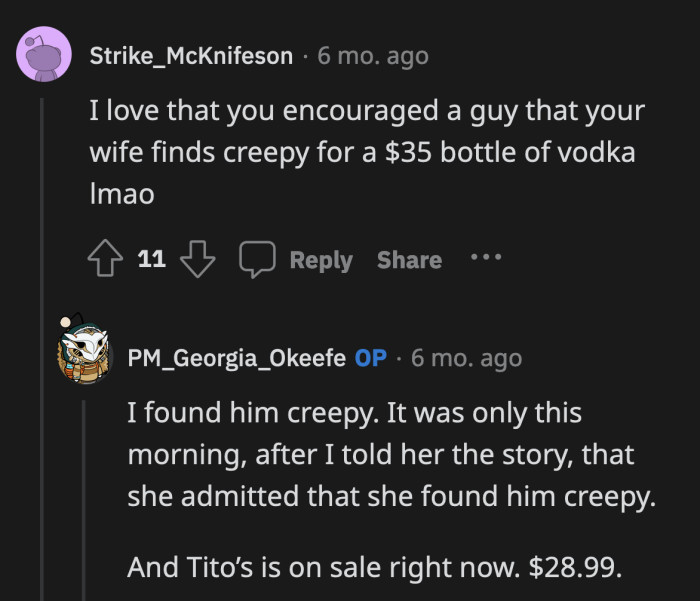Click the vote count of 11

click(151, 260)
